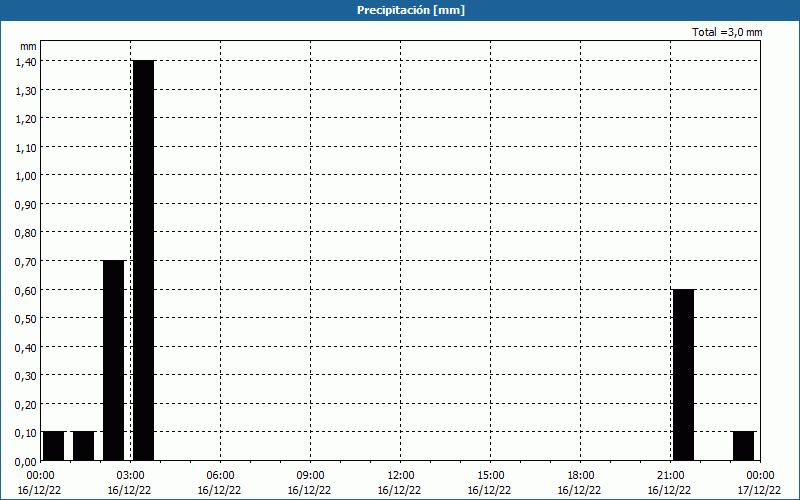Click the last bar before 00:00 17/12/22
The width and height of the screenshot is (800, 500).
[x=743, y=446]
